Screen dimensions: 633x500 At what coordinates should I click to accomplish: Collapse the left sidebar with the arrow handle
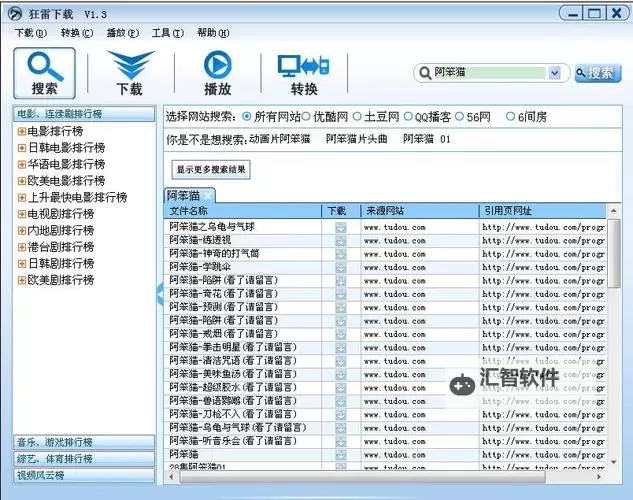(160, 293)
